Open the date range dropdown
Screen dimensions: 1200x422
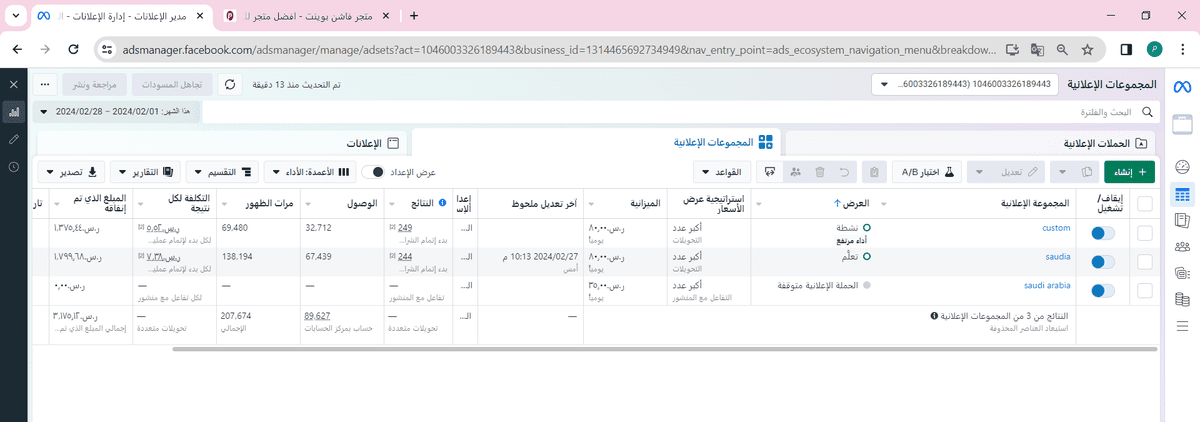(x=98, y=113)
